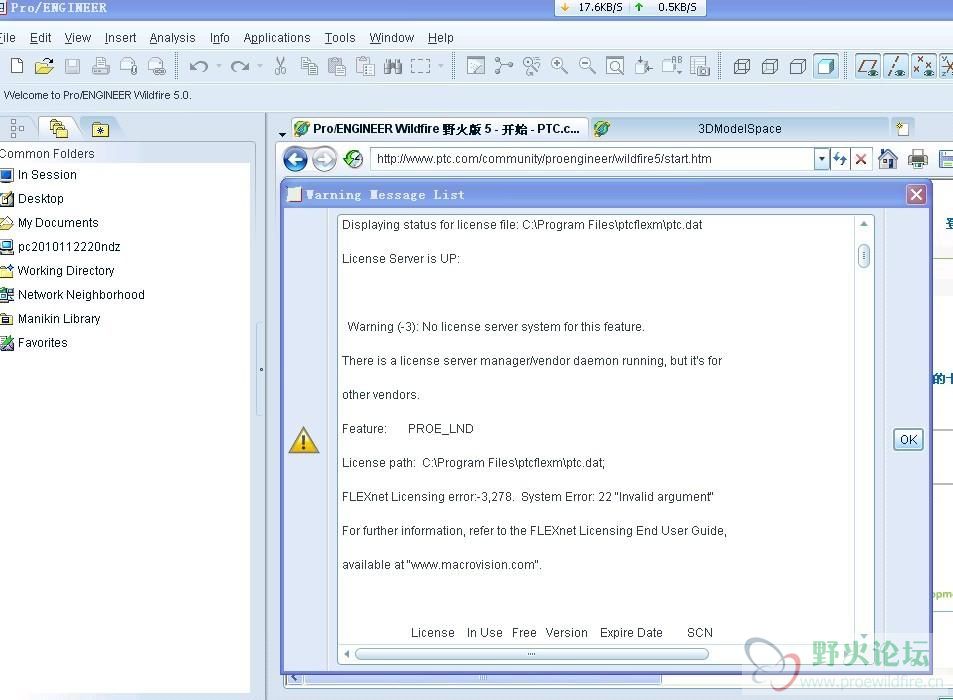Click the spin center icon
Image resolution: width=953 pixels, height=700 pixels.
[x=503, y=66]
